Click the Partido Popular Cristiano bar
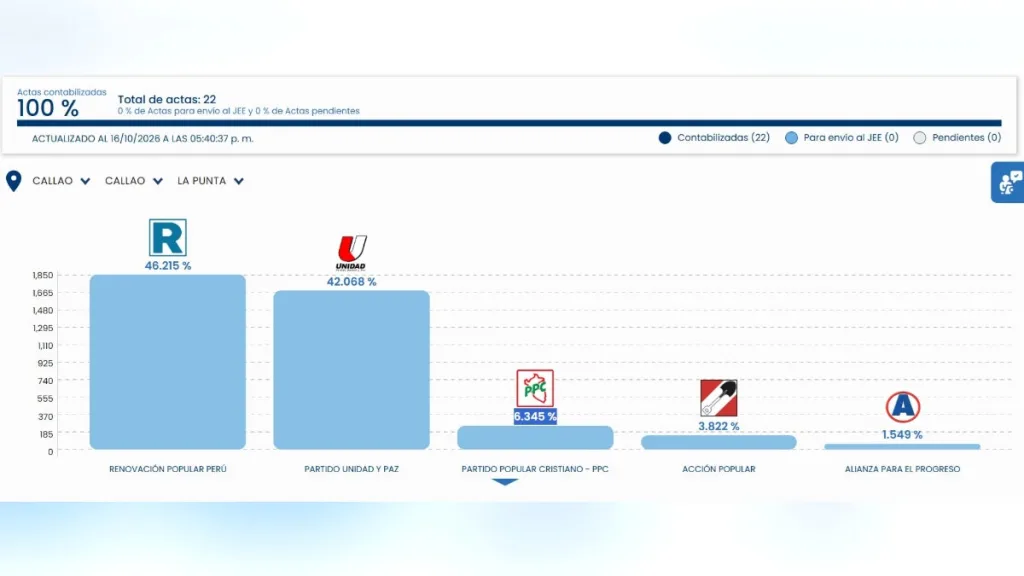The image size is (1024, 576). (x=535, y=438)
